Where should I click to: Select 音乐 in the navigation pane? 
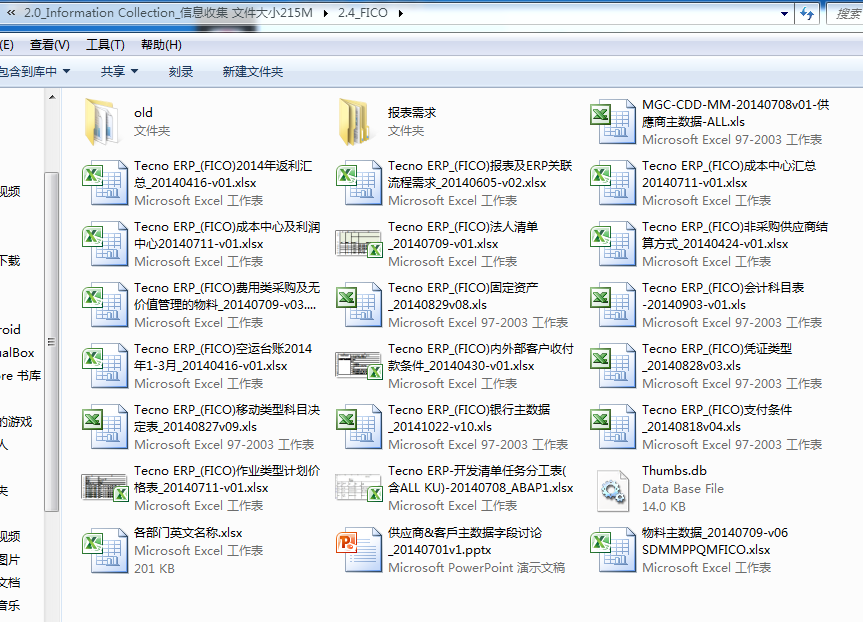tap(10, 606)
